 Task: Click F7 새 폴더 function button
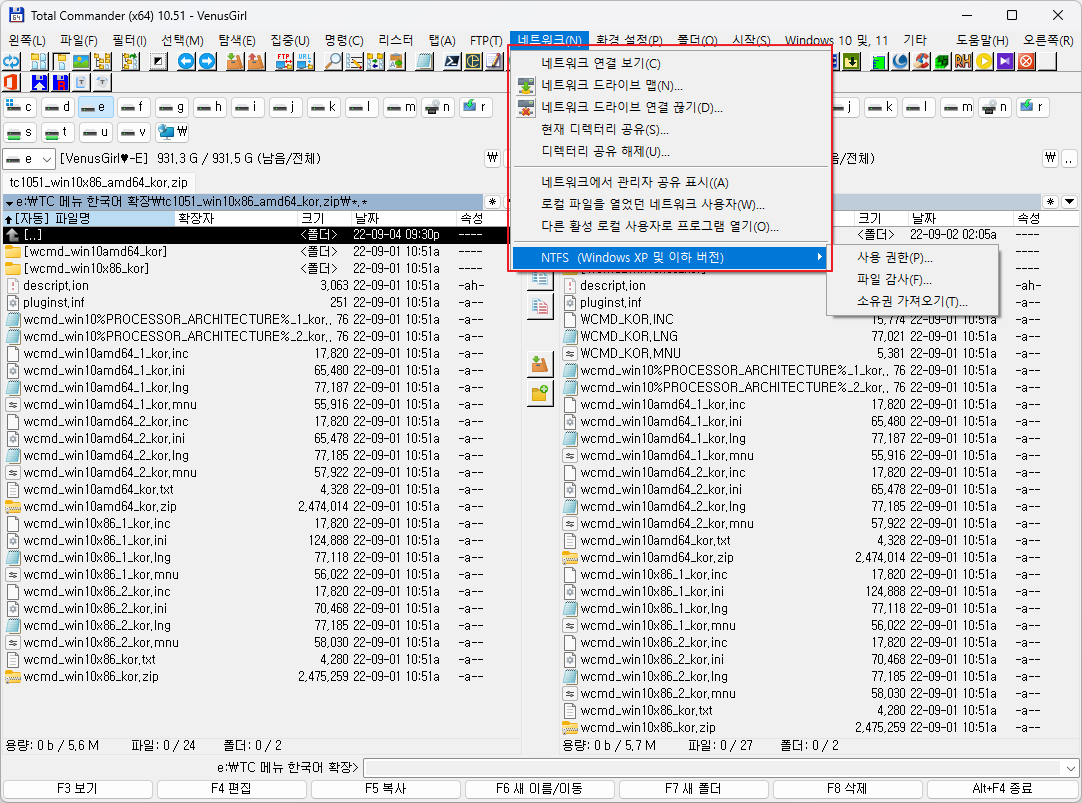694,789
